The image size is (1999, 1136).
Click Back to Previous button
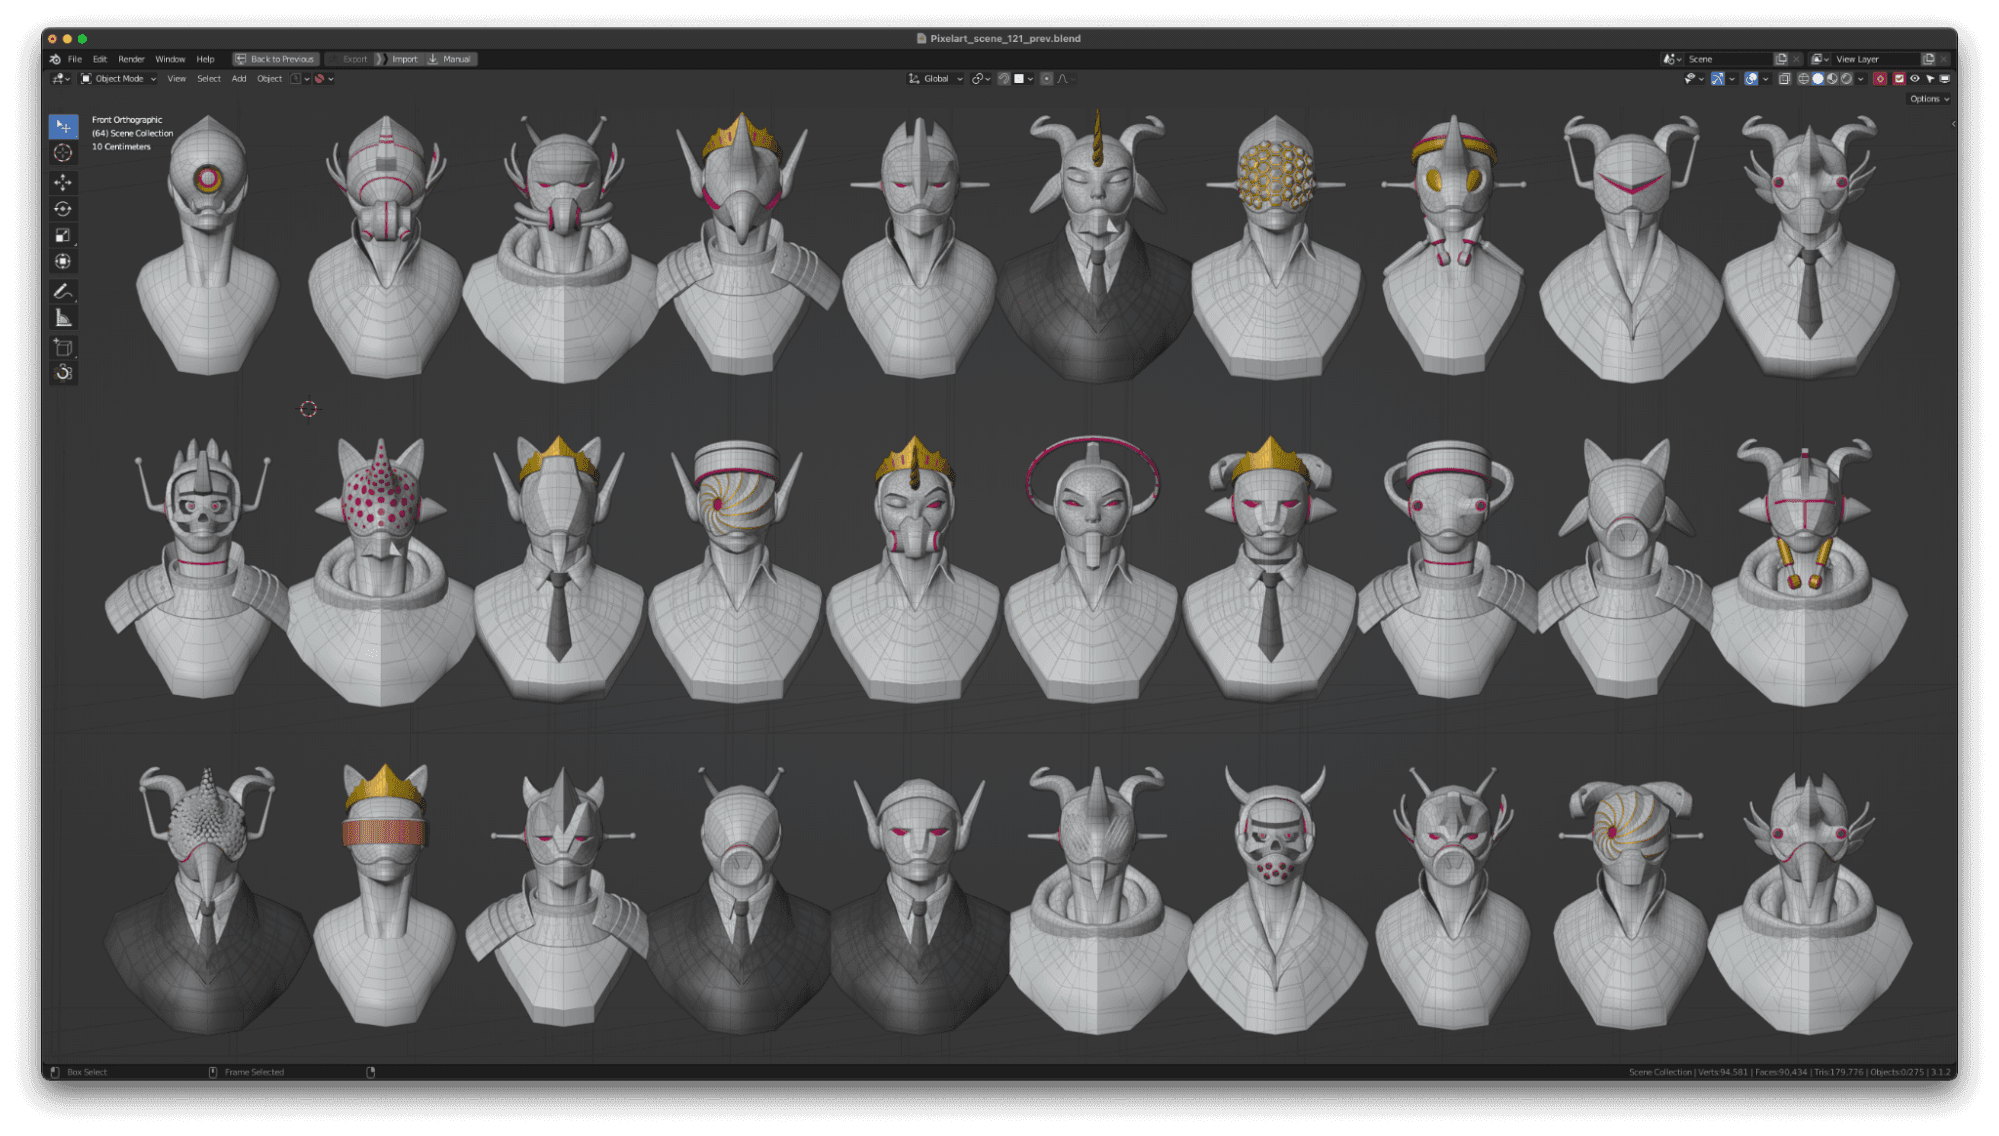pos(276,59)
